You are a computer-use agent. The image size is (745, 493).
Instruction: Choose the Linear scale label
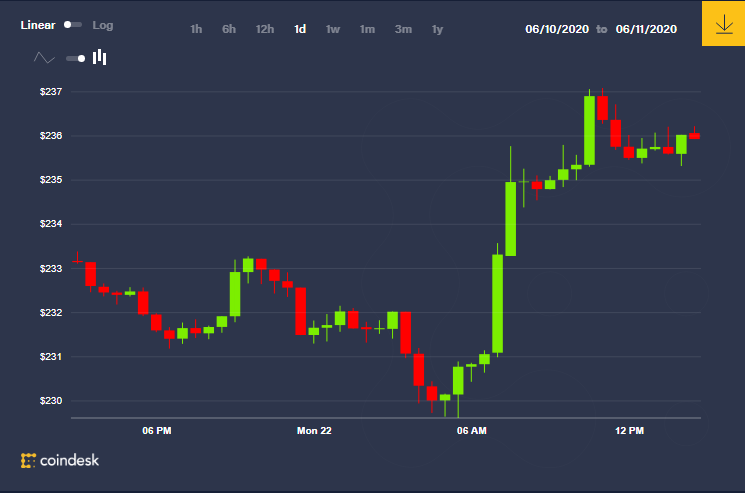coord(38,25)
